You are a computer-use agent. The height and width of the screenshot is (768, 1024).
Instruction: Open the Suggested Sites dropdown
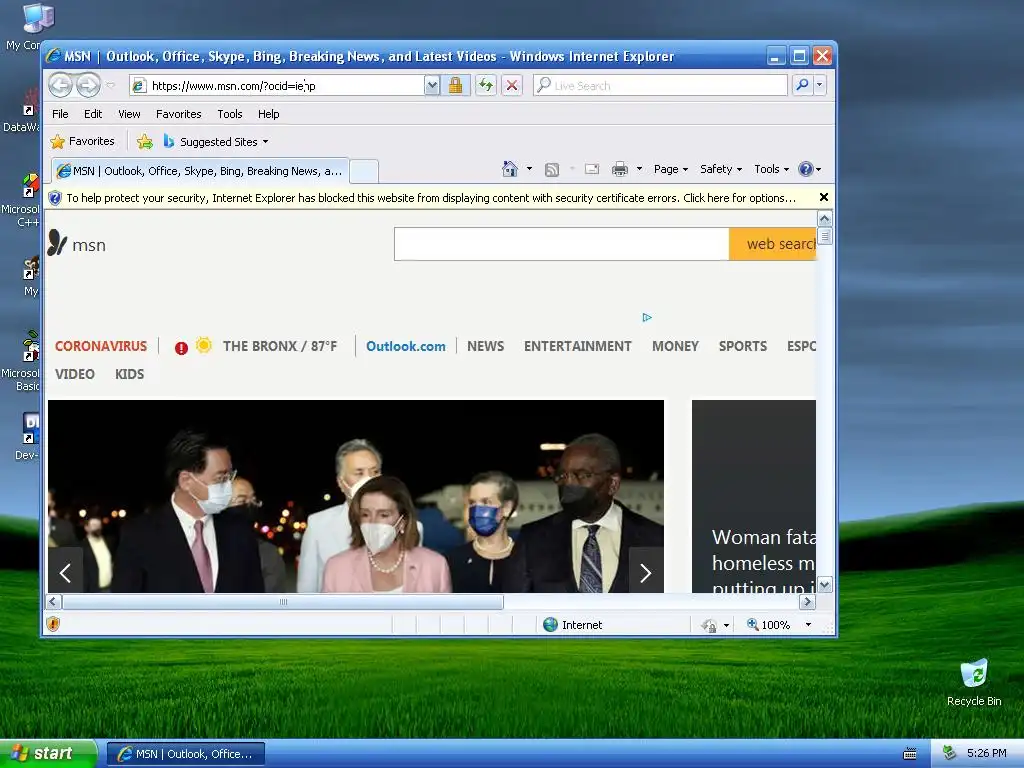click(216, 142)
